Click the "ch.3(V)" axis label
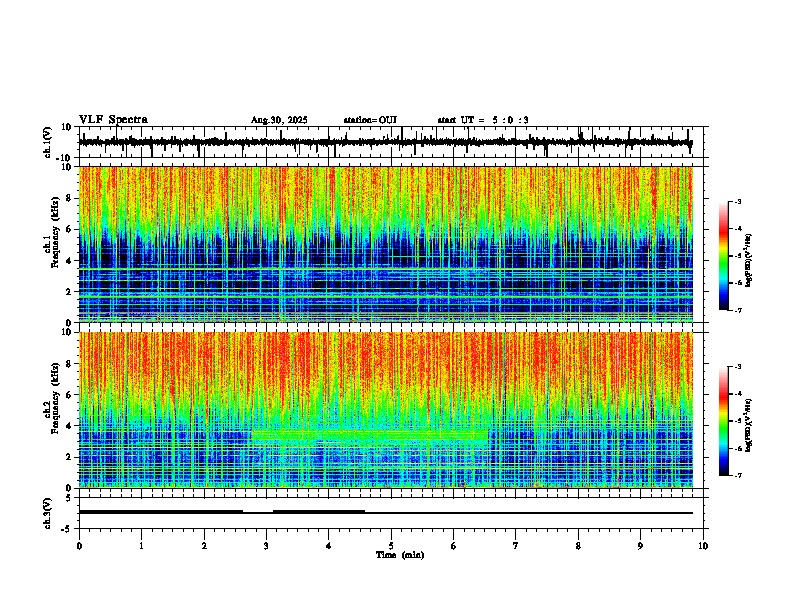 pos(48,514)
